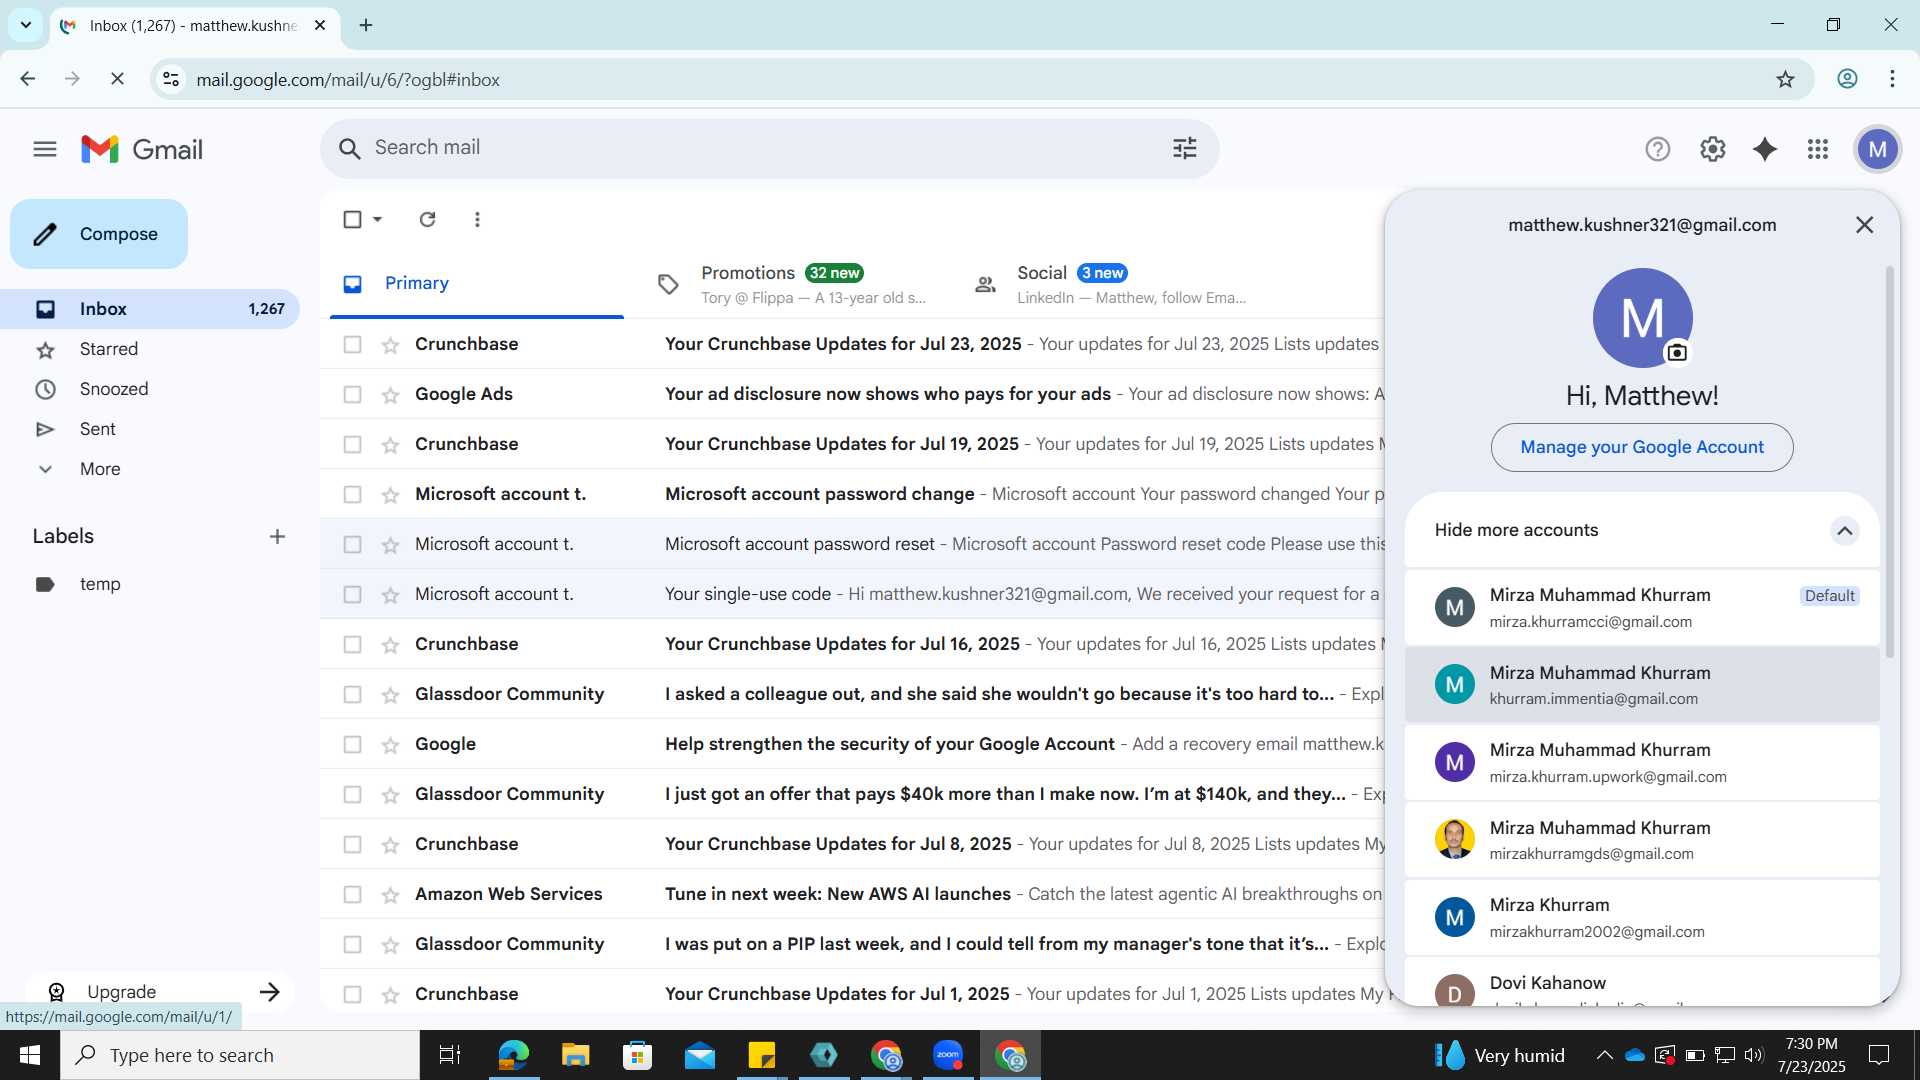The image size is (1920, 1080).
Task: Open Task View on the taskbar
Action: (450, 1055)
